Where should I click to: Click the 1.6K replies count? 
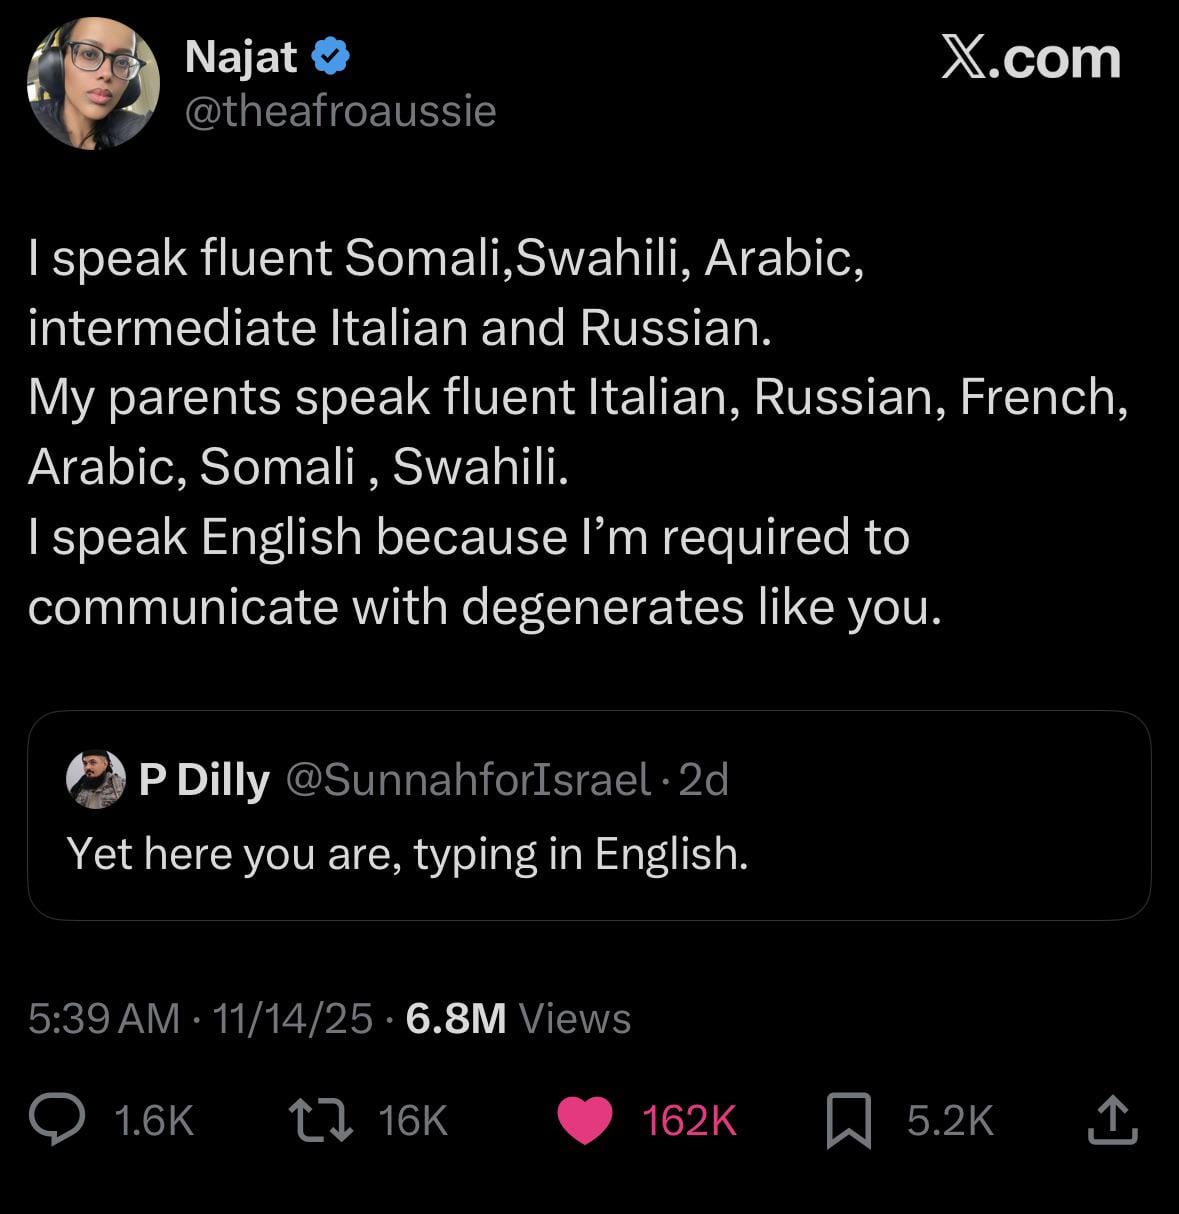point(154,1120)
